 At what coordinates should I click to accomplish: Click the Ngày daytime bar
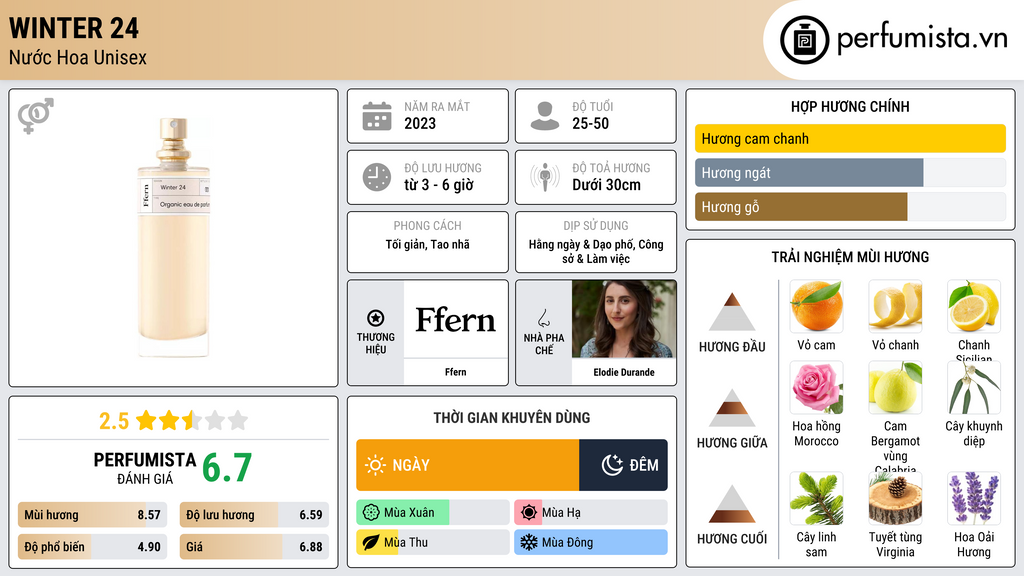(x=468, y=465)
